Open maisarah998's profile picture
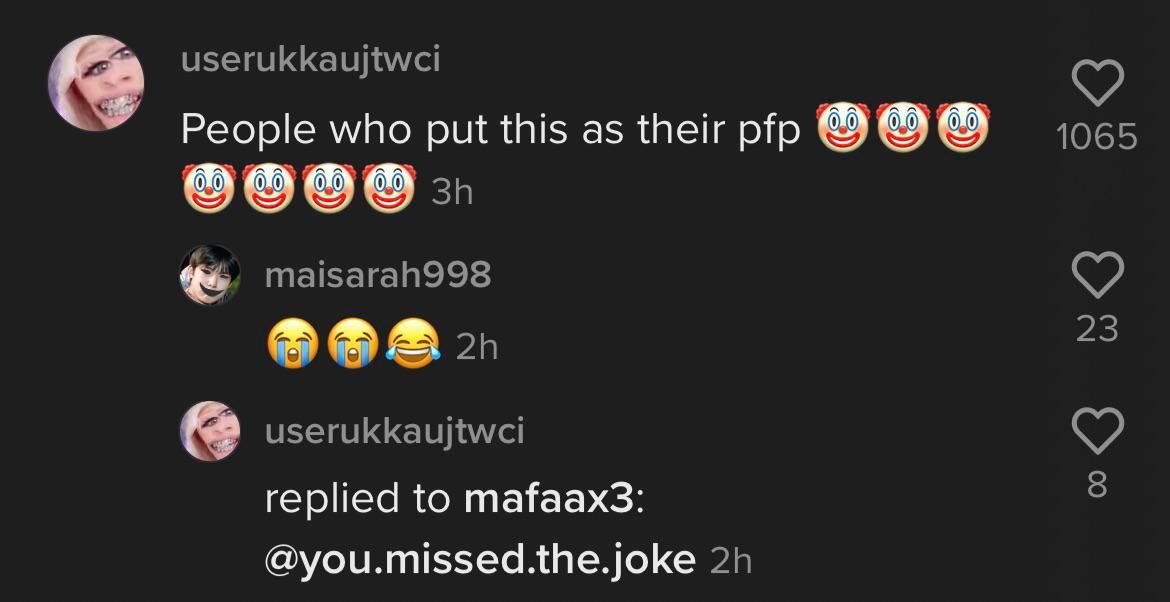This screenshot has height=602, width=1170. coord(210,274)
